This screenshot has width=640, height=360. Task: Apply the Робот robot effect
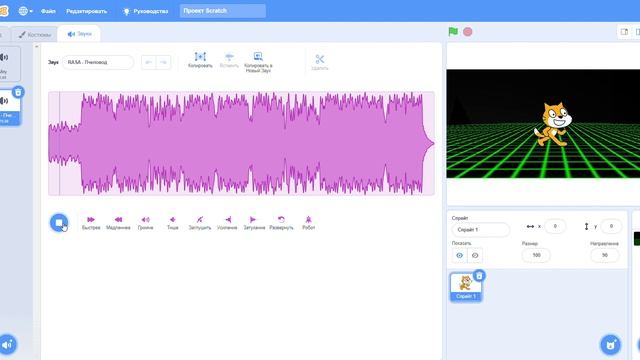(x=309, y=223)
